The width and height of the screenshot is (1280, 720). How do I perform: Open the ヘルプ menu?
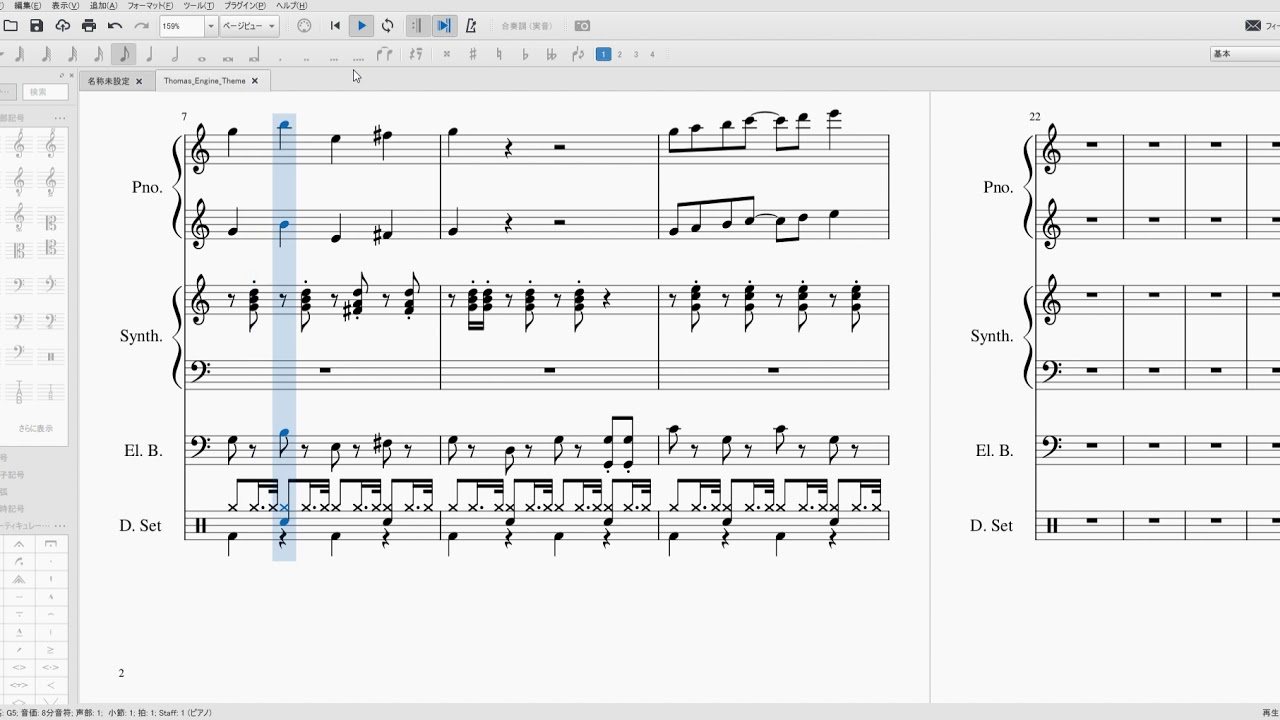click(x=291, y=6)
